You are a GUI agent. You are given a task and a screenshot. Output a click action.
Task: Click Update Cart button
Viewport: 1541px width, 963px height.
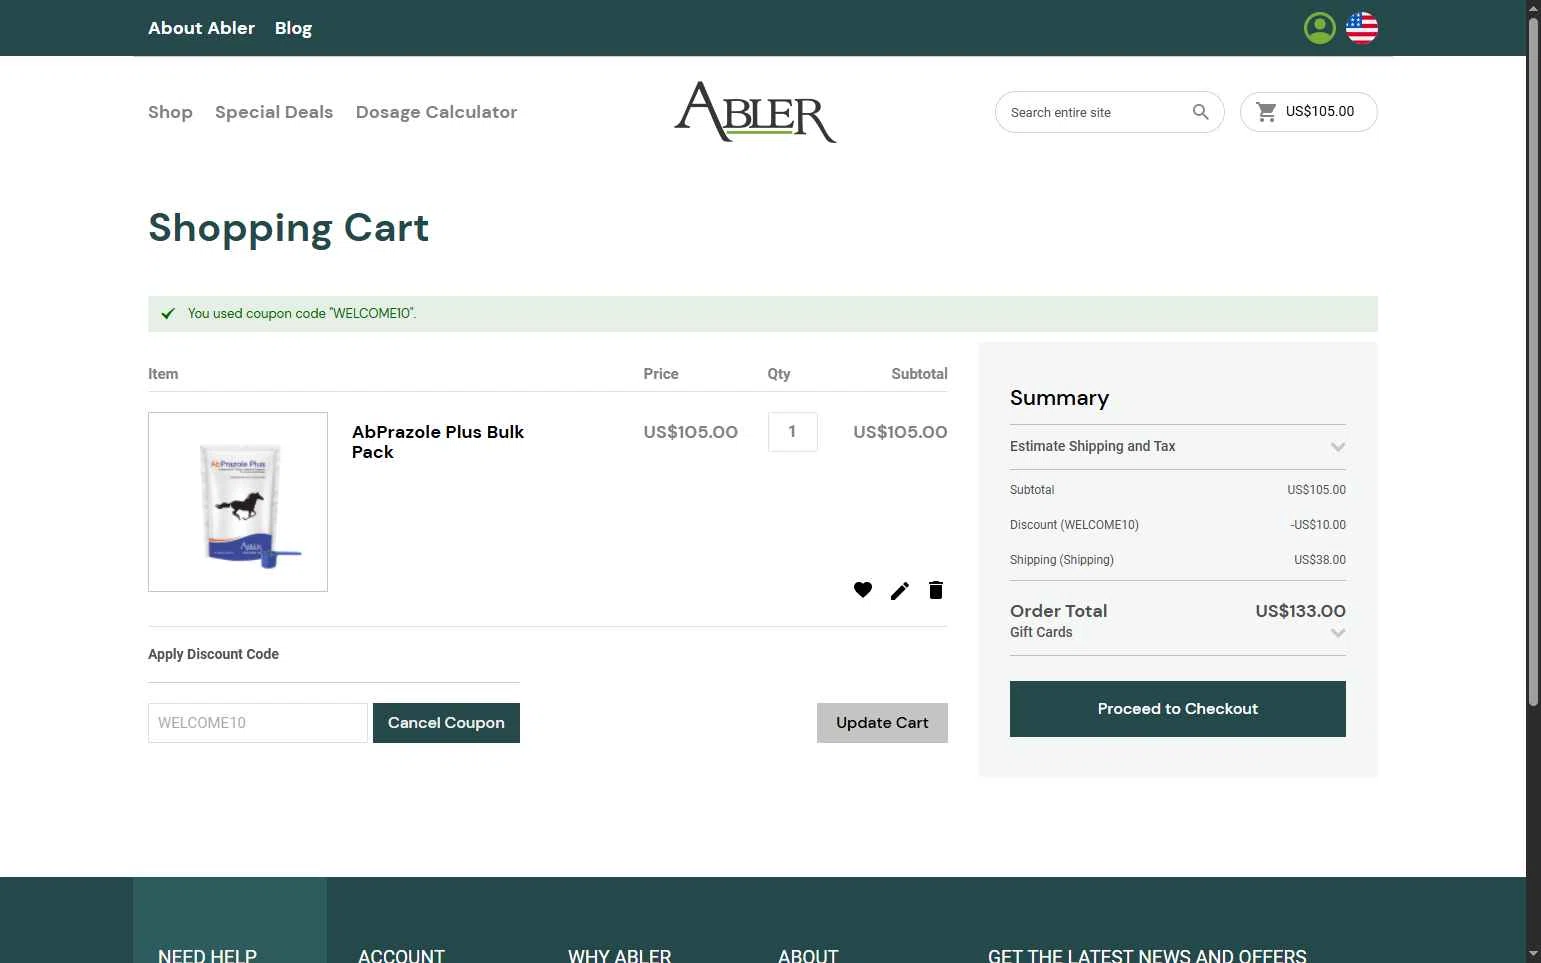[882, 723]
